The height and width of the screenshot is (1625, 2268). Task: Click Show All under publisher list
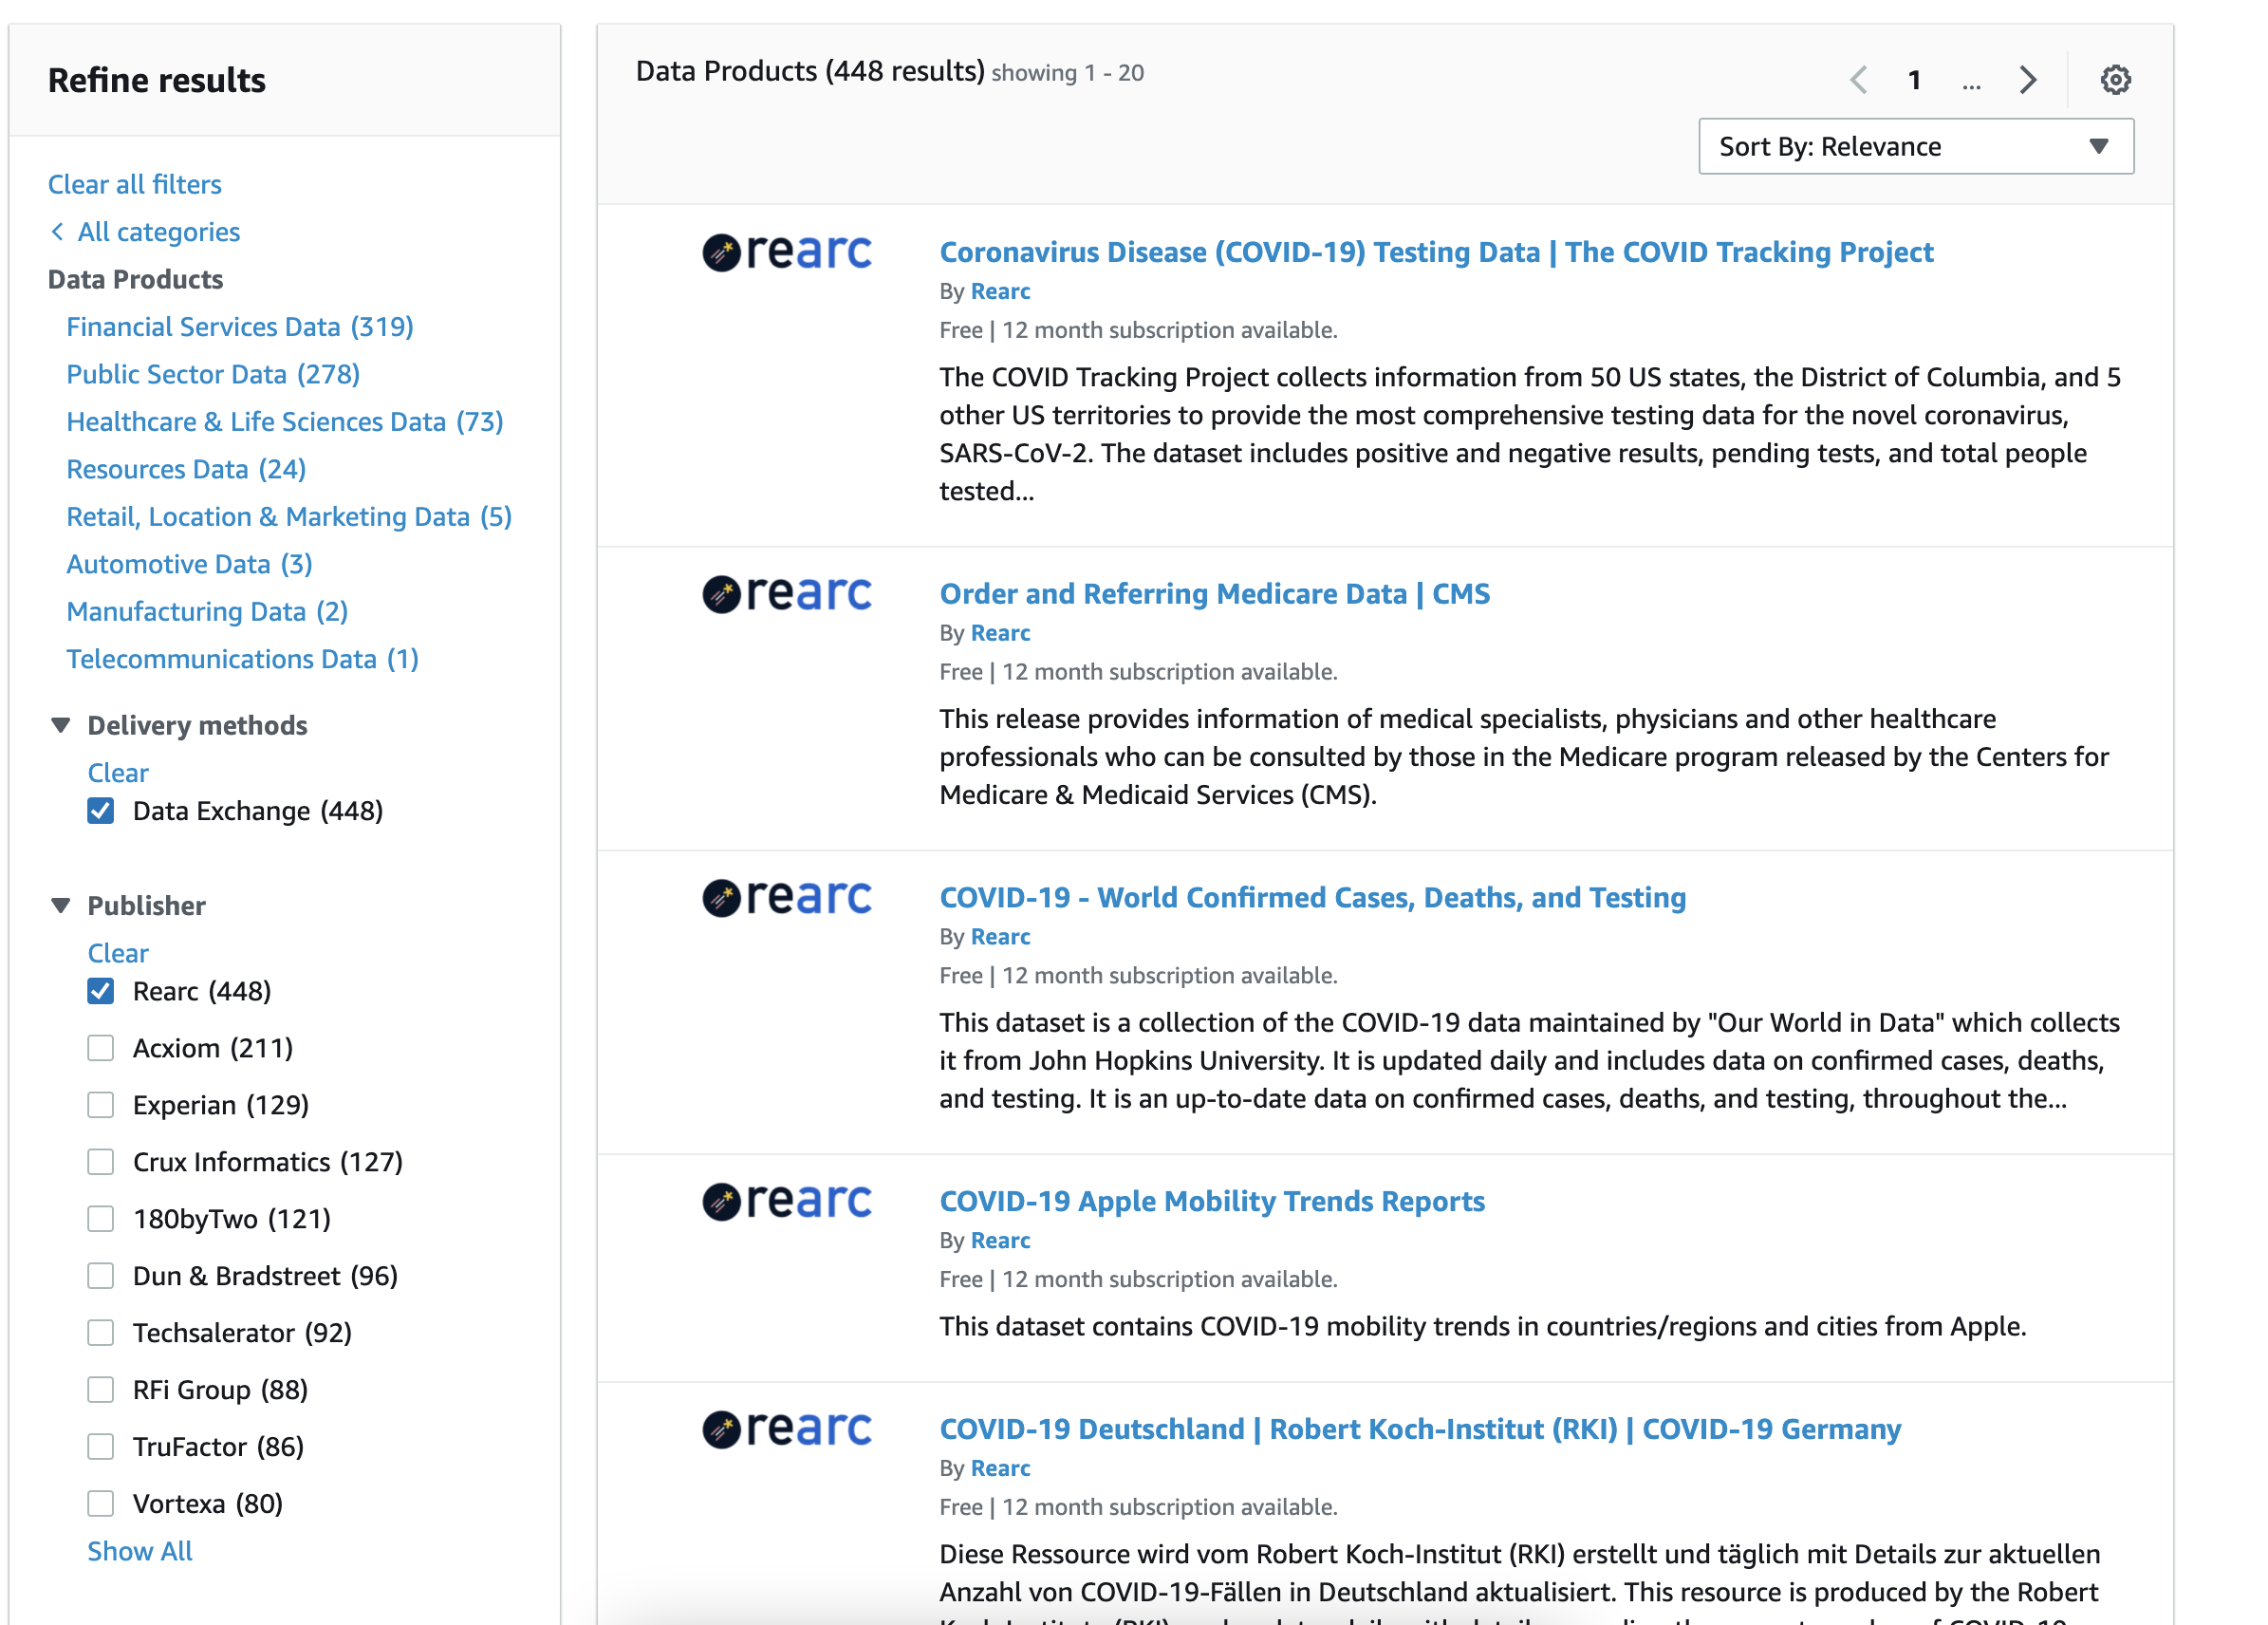coord(139,1551)
